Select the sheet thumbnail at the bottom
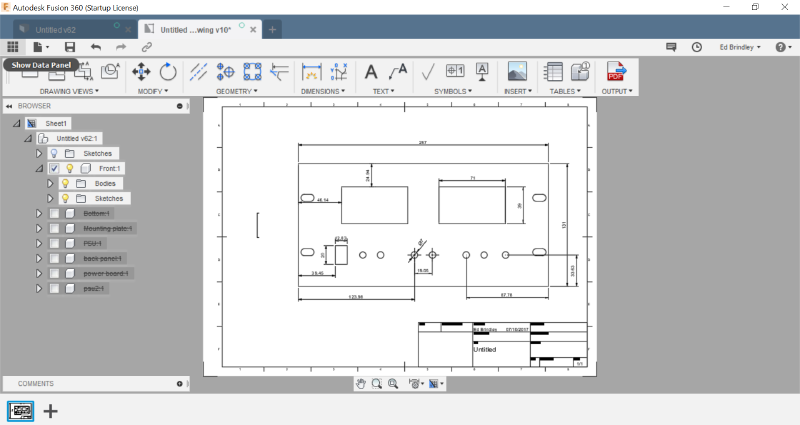The image size is (800, 425). click(21, 410)
